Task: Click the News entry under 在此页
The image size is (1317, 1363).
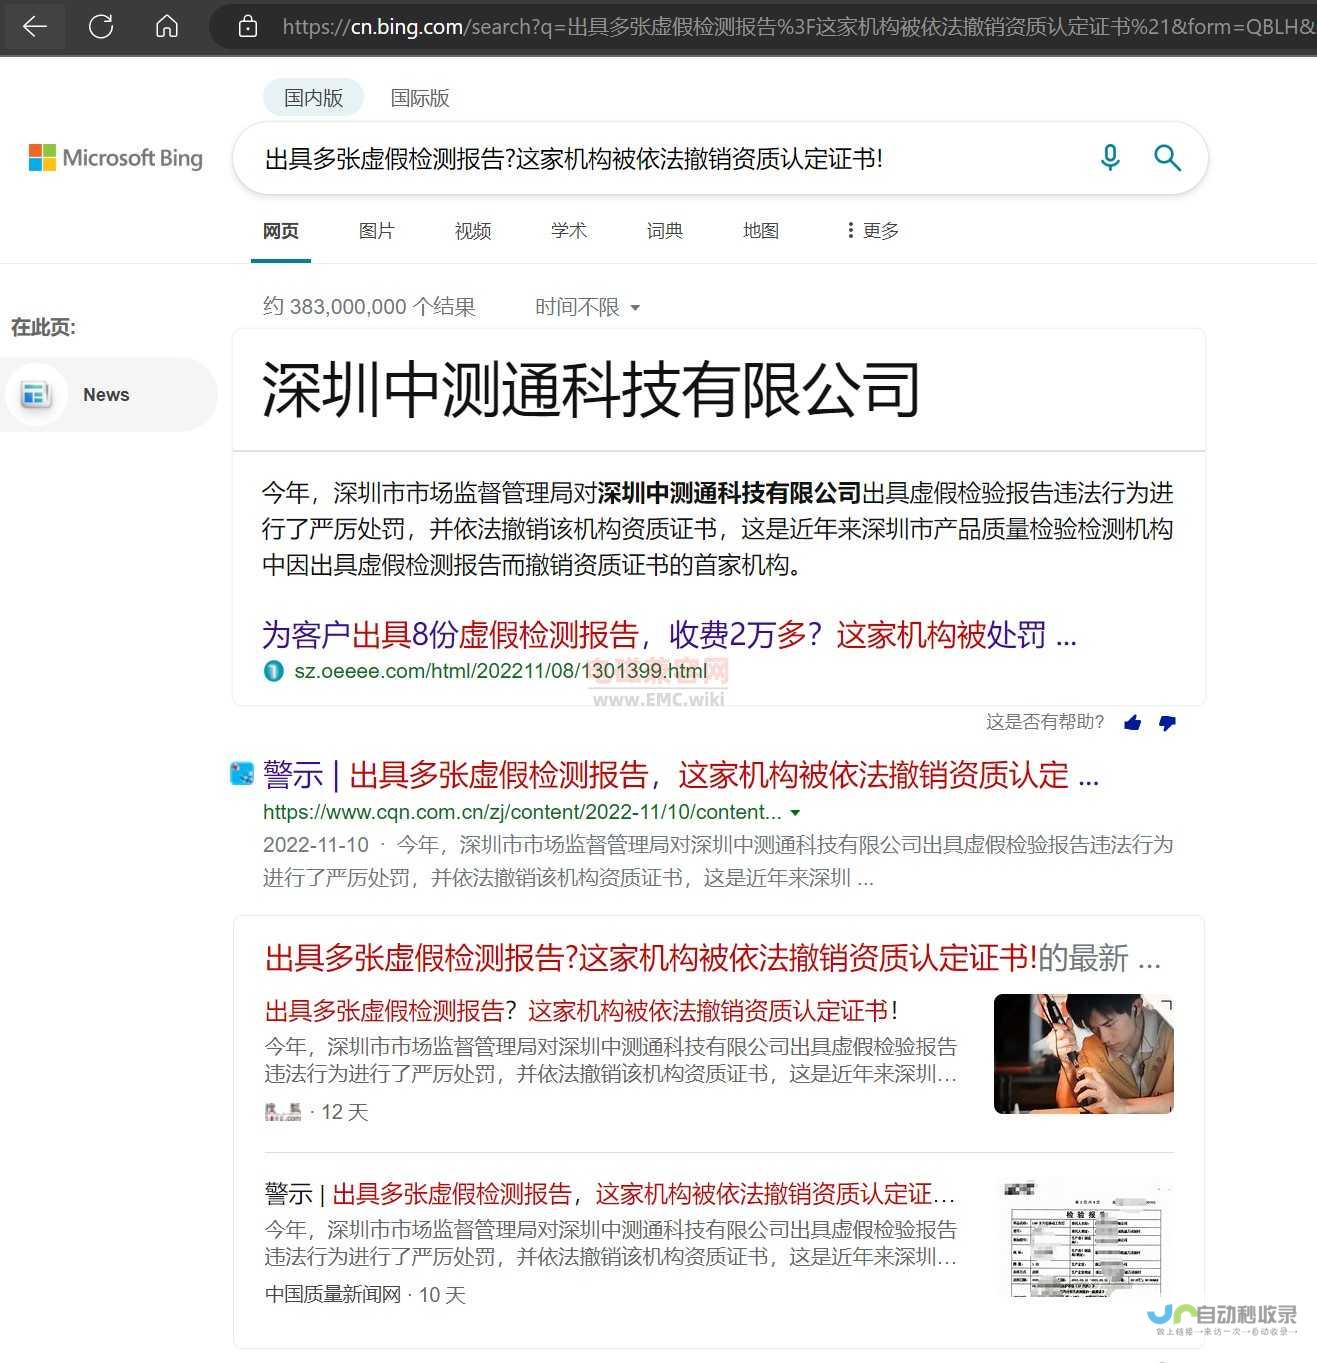Action: 108,395
